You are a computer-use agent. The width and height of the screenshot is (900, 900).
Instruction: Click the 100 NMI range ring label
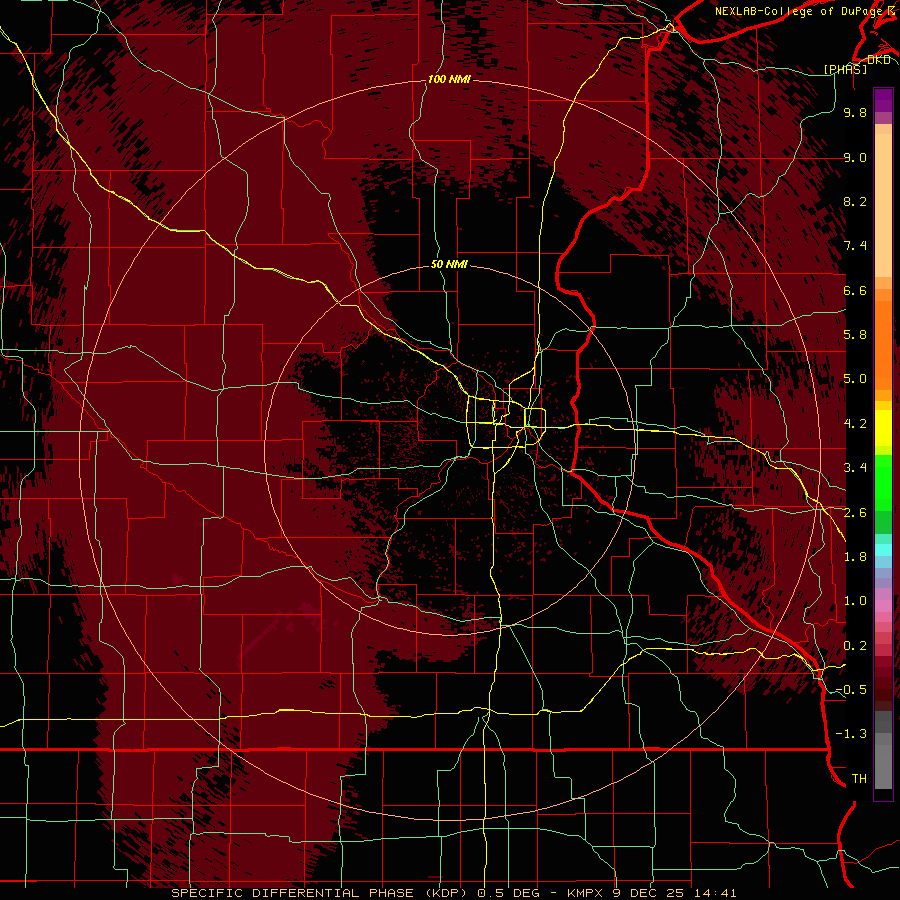(x=449, y=79)
